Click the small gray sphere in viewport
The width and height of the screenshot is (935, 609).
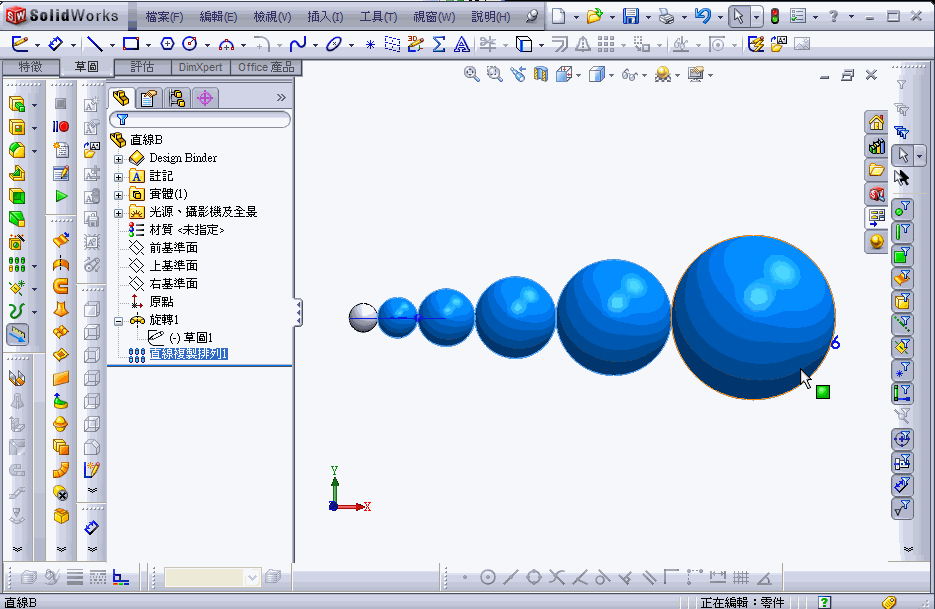coord(362,317)
